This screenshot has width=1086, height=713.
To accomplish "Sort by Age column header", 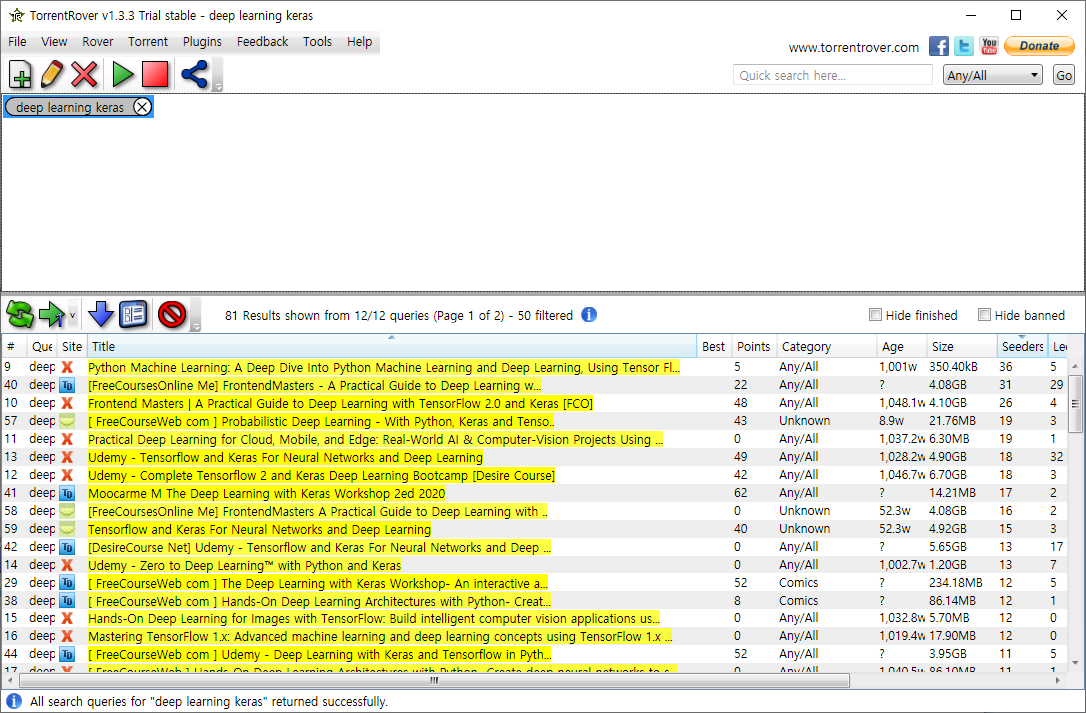I will point(901,346).
